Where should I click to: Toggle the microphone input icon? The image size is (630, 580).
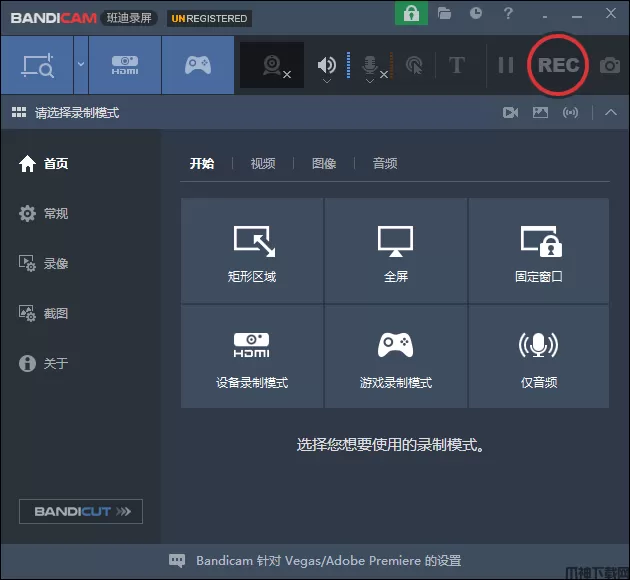[x=370, y=65]
